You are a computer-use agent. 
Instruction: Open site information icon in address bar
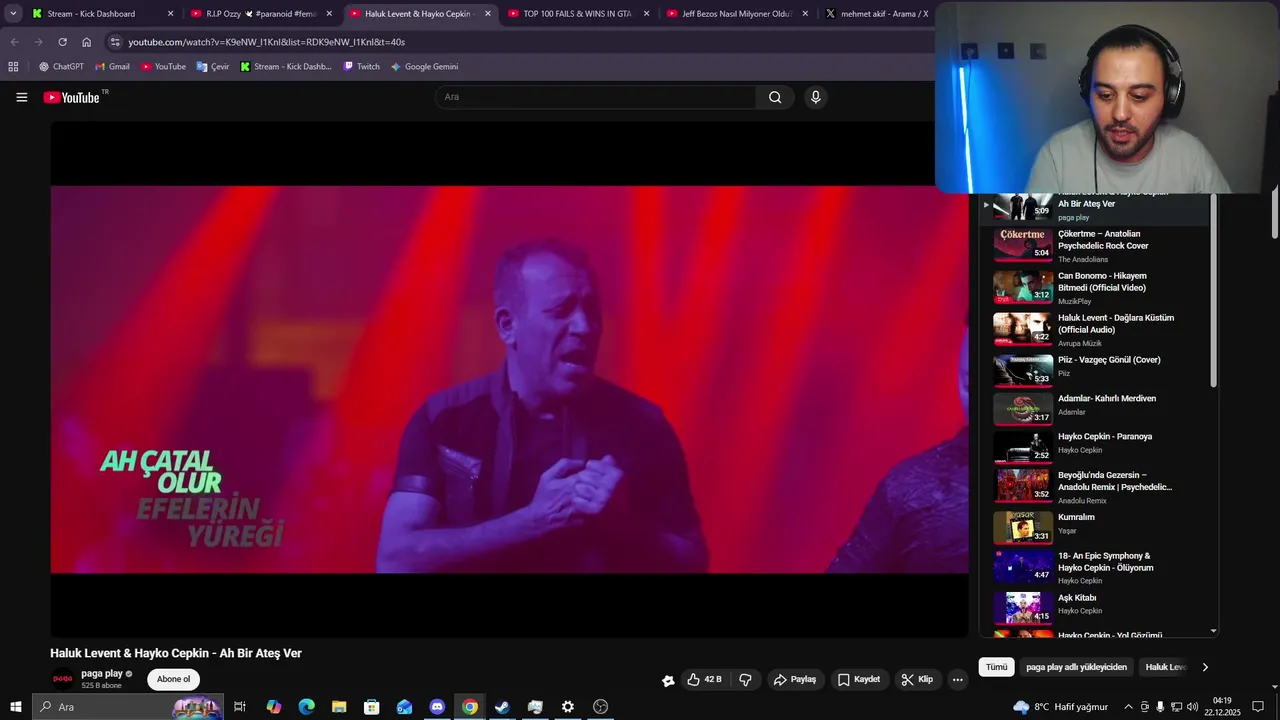(115, 42)
